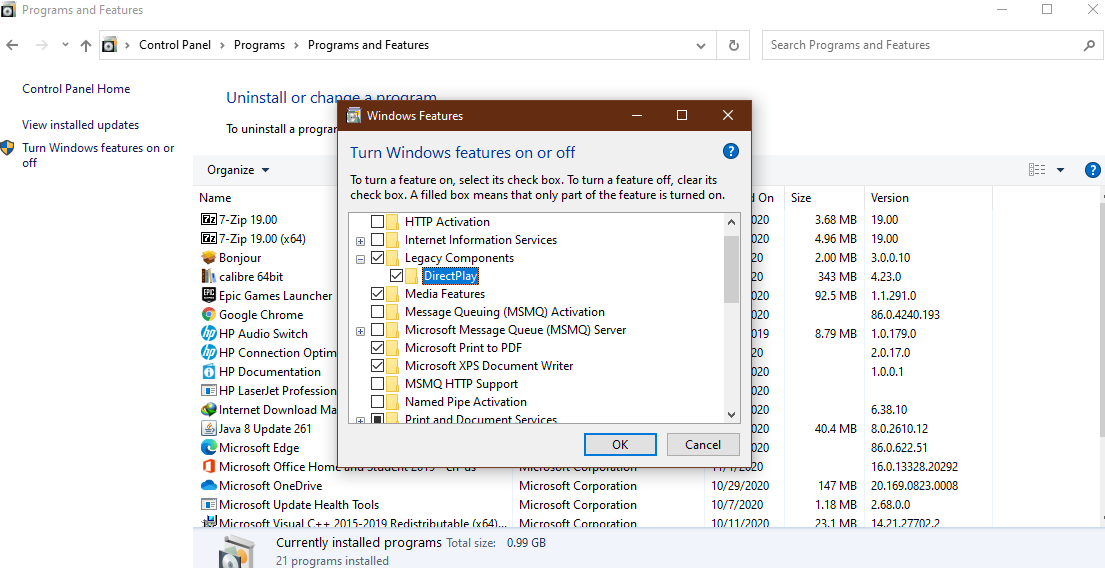
Task: Click the Epic Games Launcher icon
Action: [x=209, y=295]
